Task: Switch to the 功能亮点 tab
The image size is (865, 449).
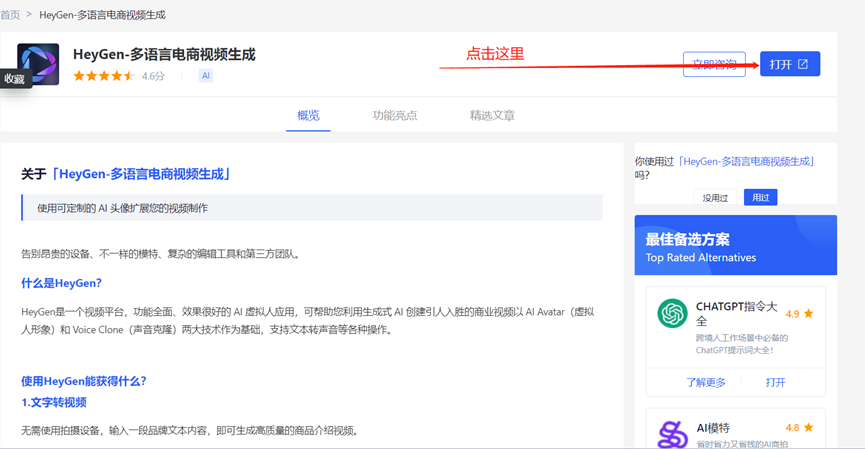Action: (x=395, y=115)
